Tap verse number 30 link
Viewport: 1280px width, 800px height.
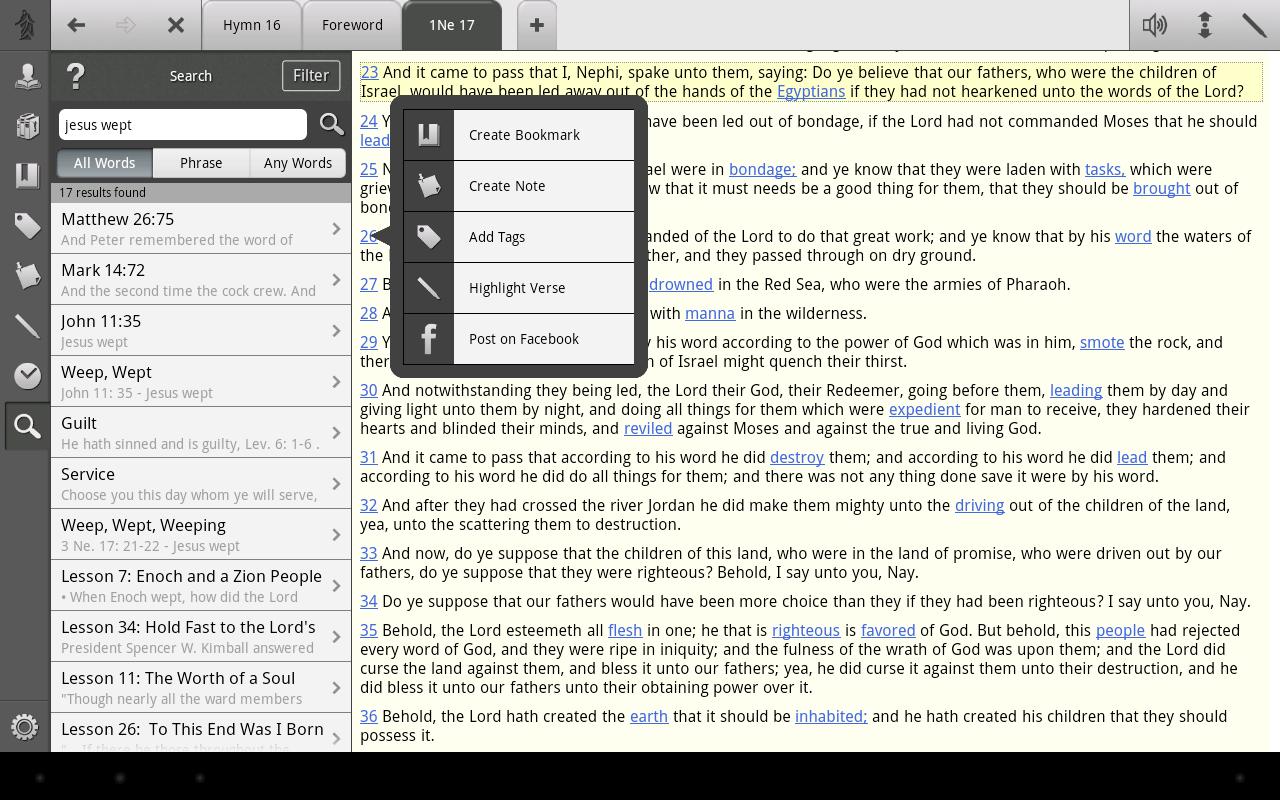(x=369, y=390)
